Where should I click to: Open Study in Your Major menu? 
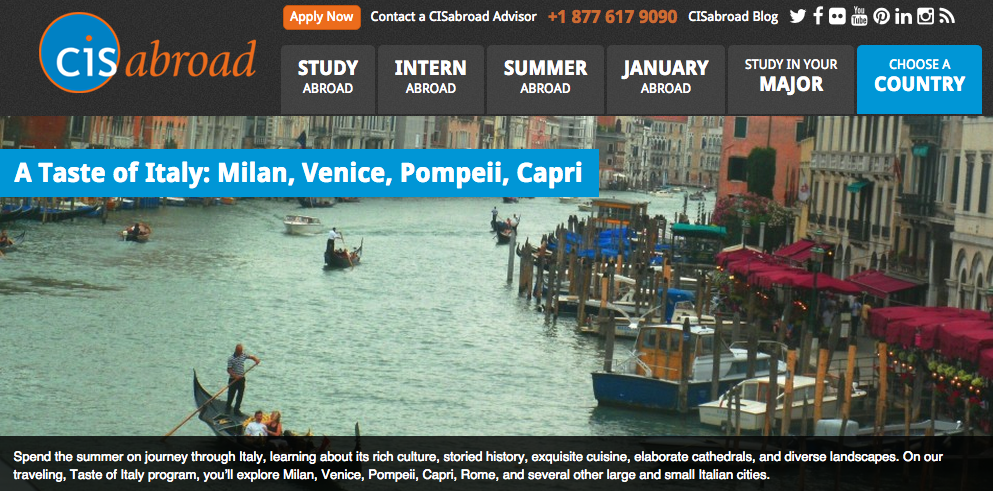pos(791,79)
